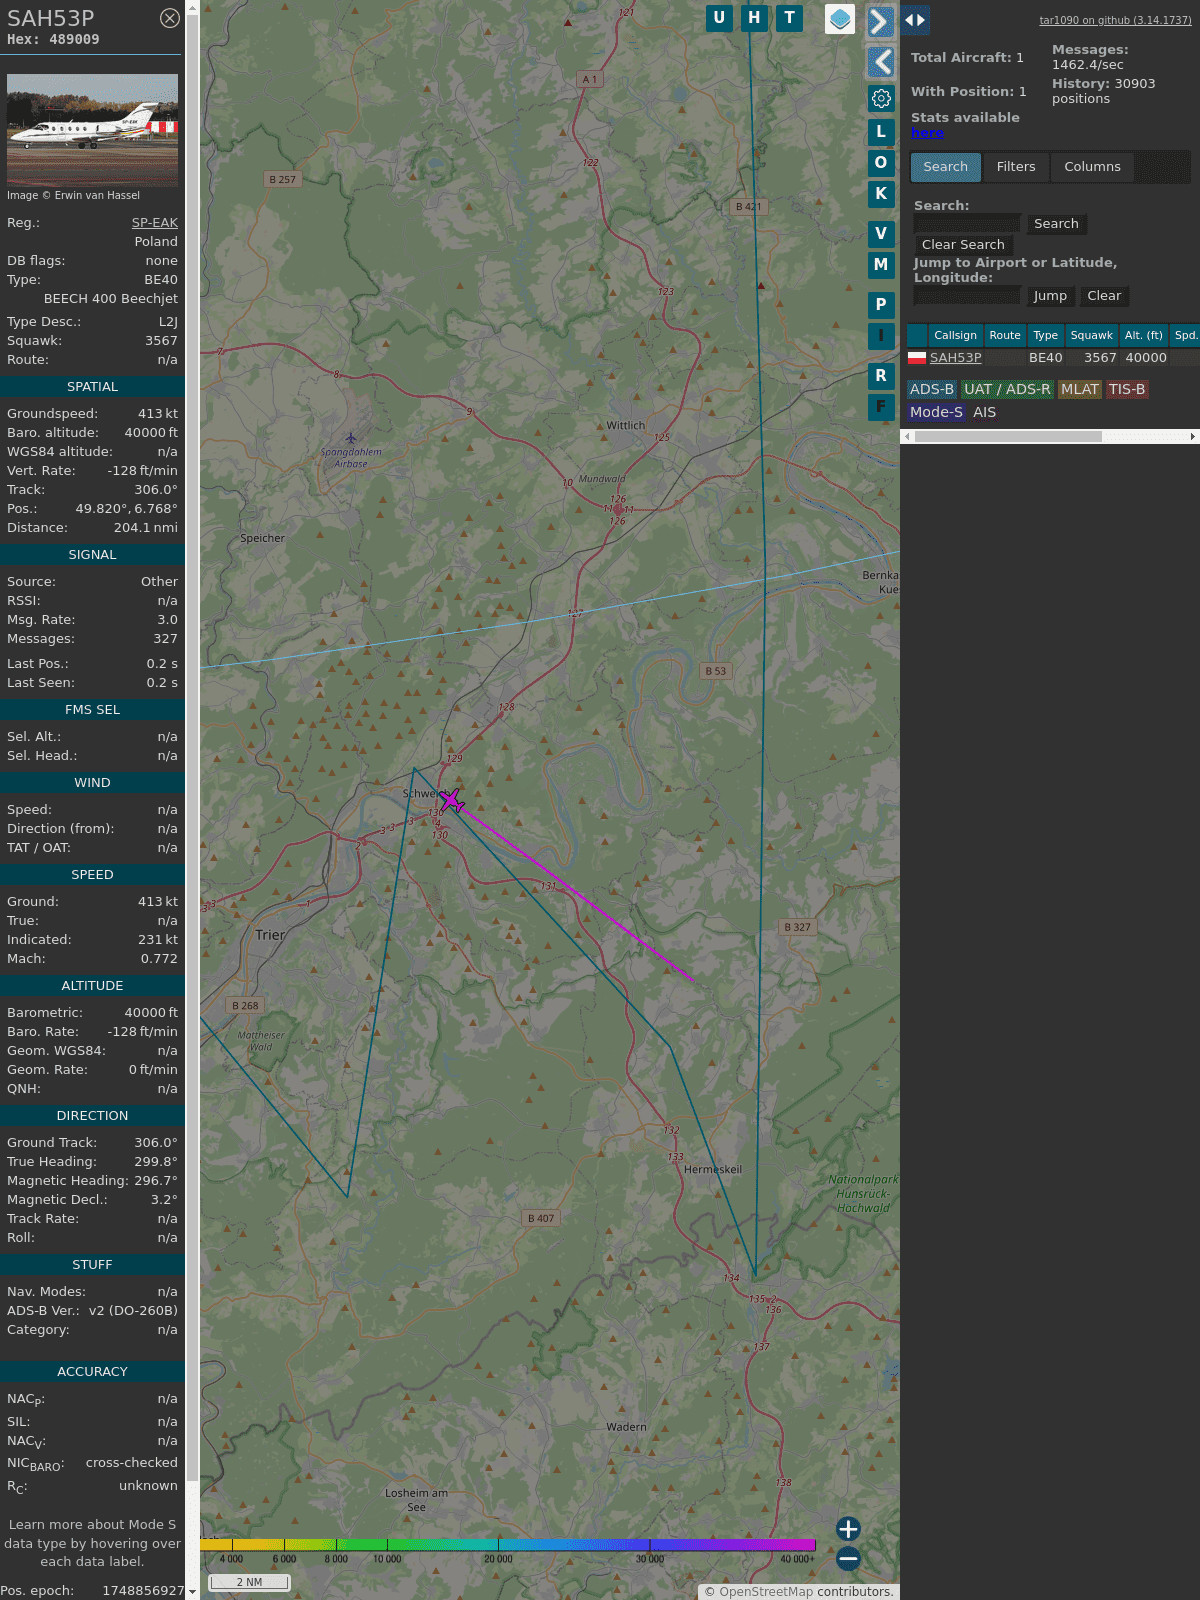Click the Jump button

(1050, 296)
